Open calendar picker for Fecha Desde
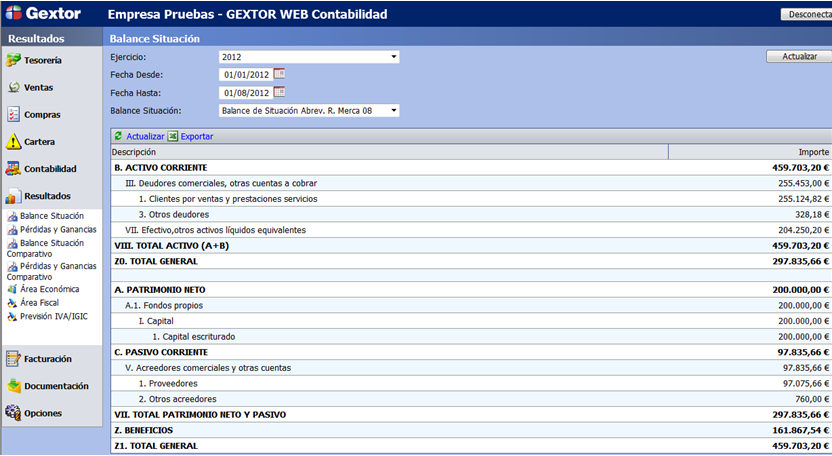 tap(279, 74)
